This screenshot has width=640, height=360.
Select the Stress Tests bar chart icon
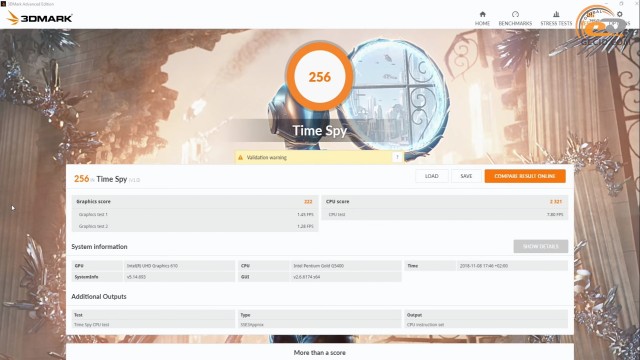pyautogui.click(x=556, y=14)
